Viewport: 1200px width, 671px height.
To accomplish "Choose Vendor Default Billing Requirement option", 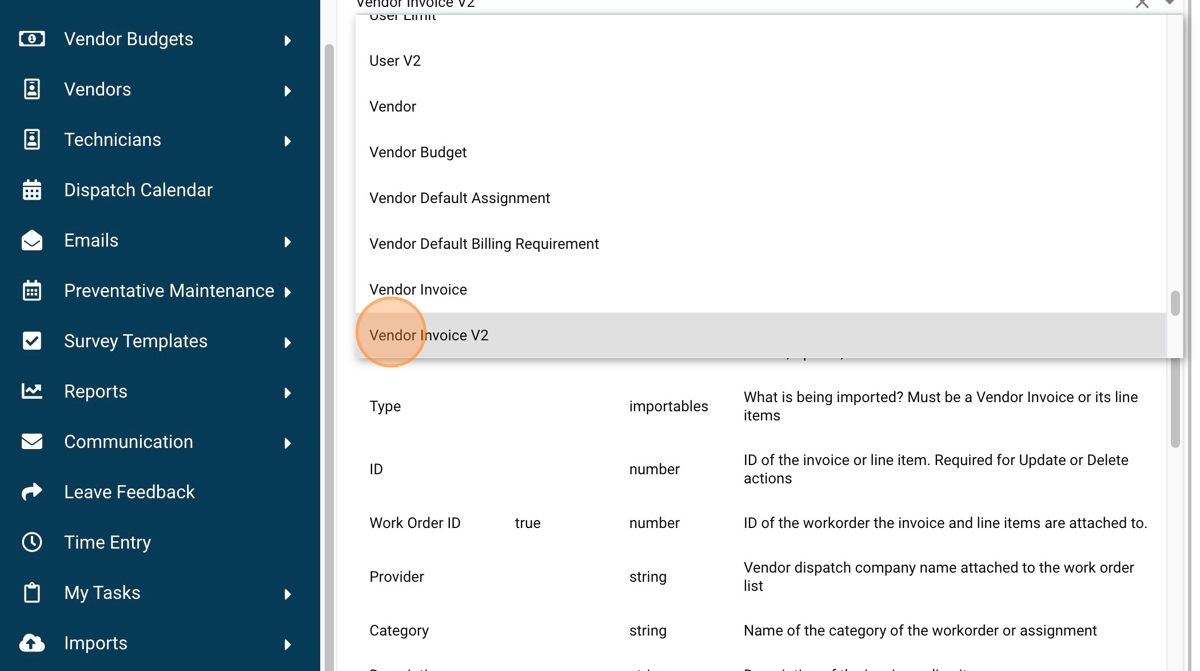I will click(x=484, y=244).
